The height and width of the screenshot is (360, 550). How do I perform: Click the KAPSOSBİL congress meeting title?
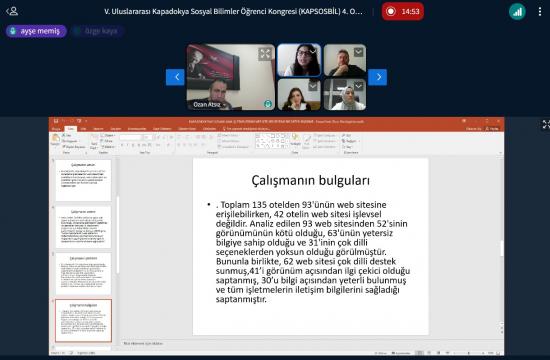pyautogui.click(x=233, y=12)
